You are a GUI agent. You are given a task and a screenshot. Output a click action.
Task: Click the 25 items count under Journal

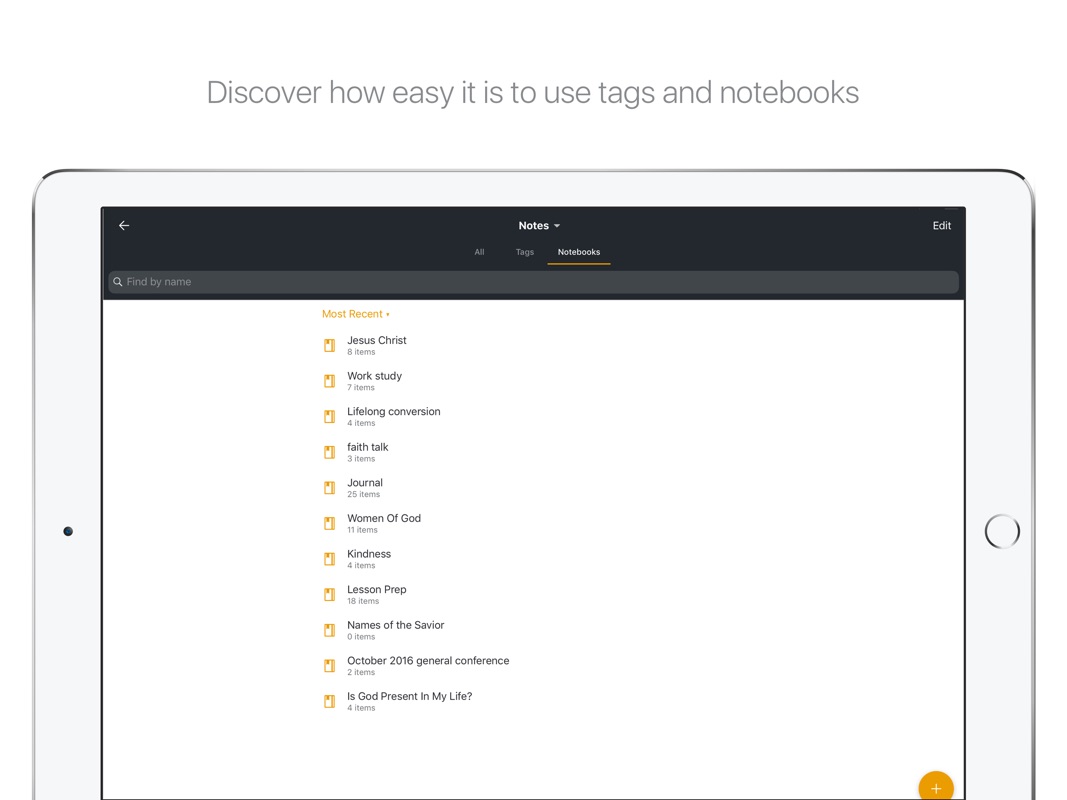363,495
